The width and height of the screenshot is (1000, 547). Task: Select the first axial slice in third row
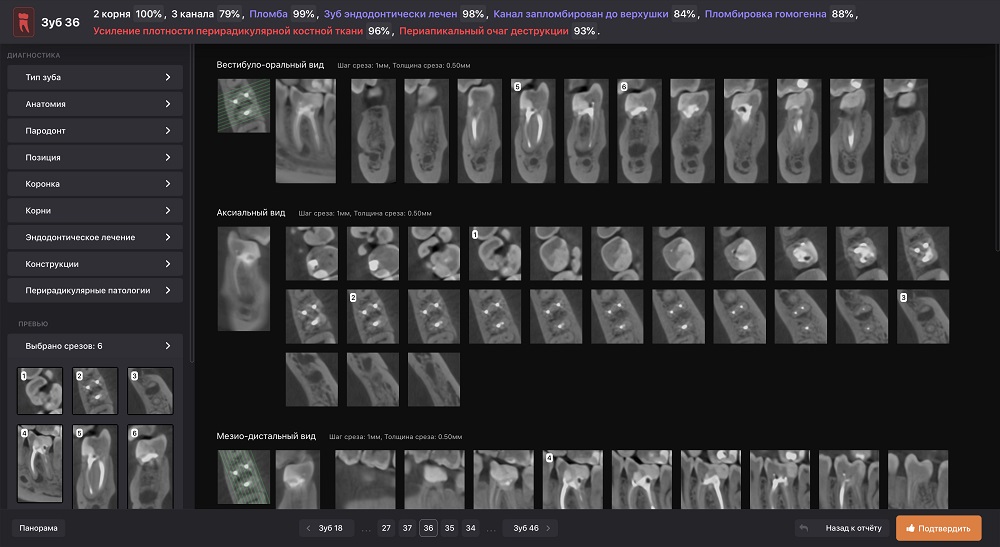(312, 380)
